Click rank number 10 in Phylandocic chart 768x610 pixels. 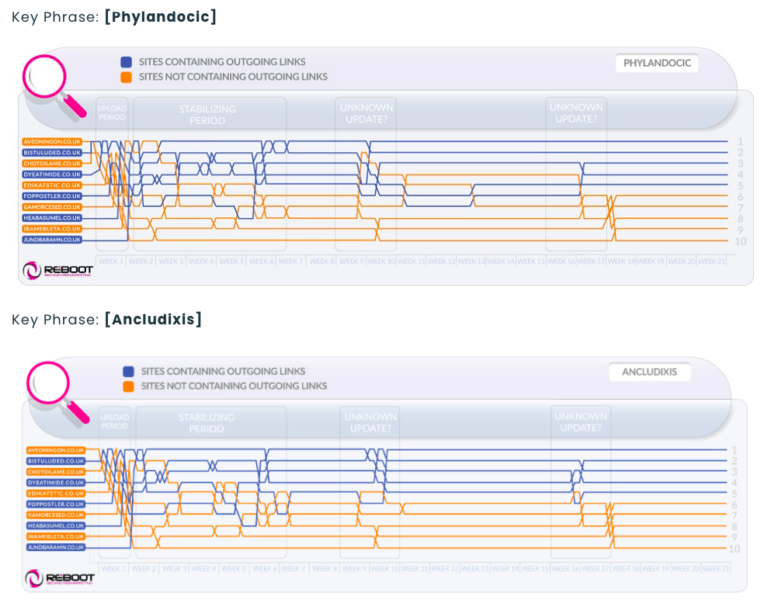click(x=740, y=241)
